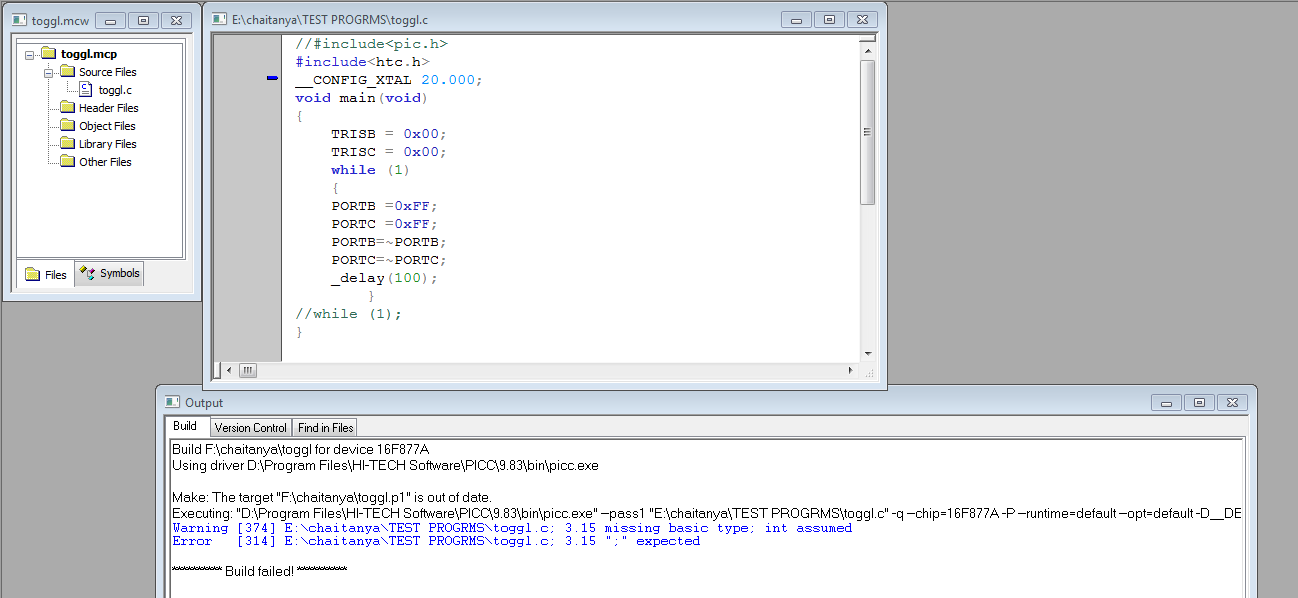Restore the toggl.mcw project window
Image resolution: width=1298 pixels, height=598 pixels.
[143, 20]
